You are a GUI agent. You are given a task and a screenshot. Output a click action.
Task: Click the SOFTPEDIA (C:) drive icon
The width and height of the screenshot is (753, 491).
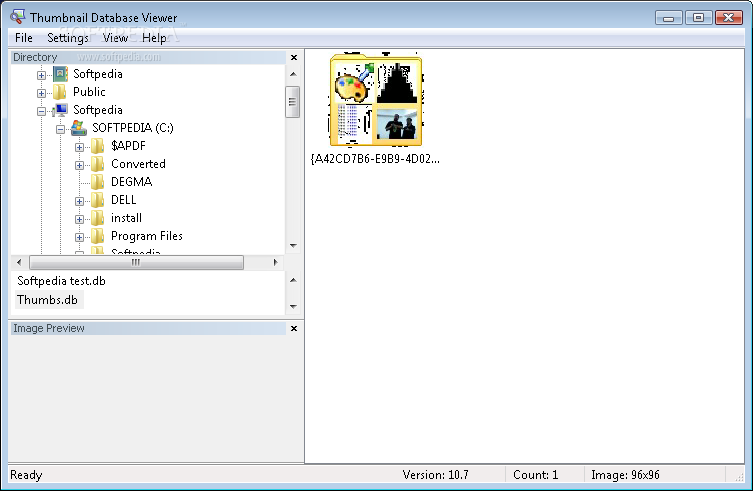pos(79,128)
